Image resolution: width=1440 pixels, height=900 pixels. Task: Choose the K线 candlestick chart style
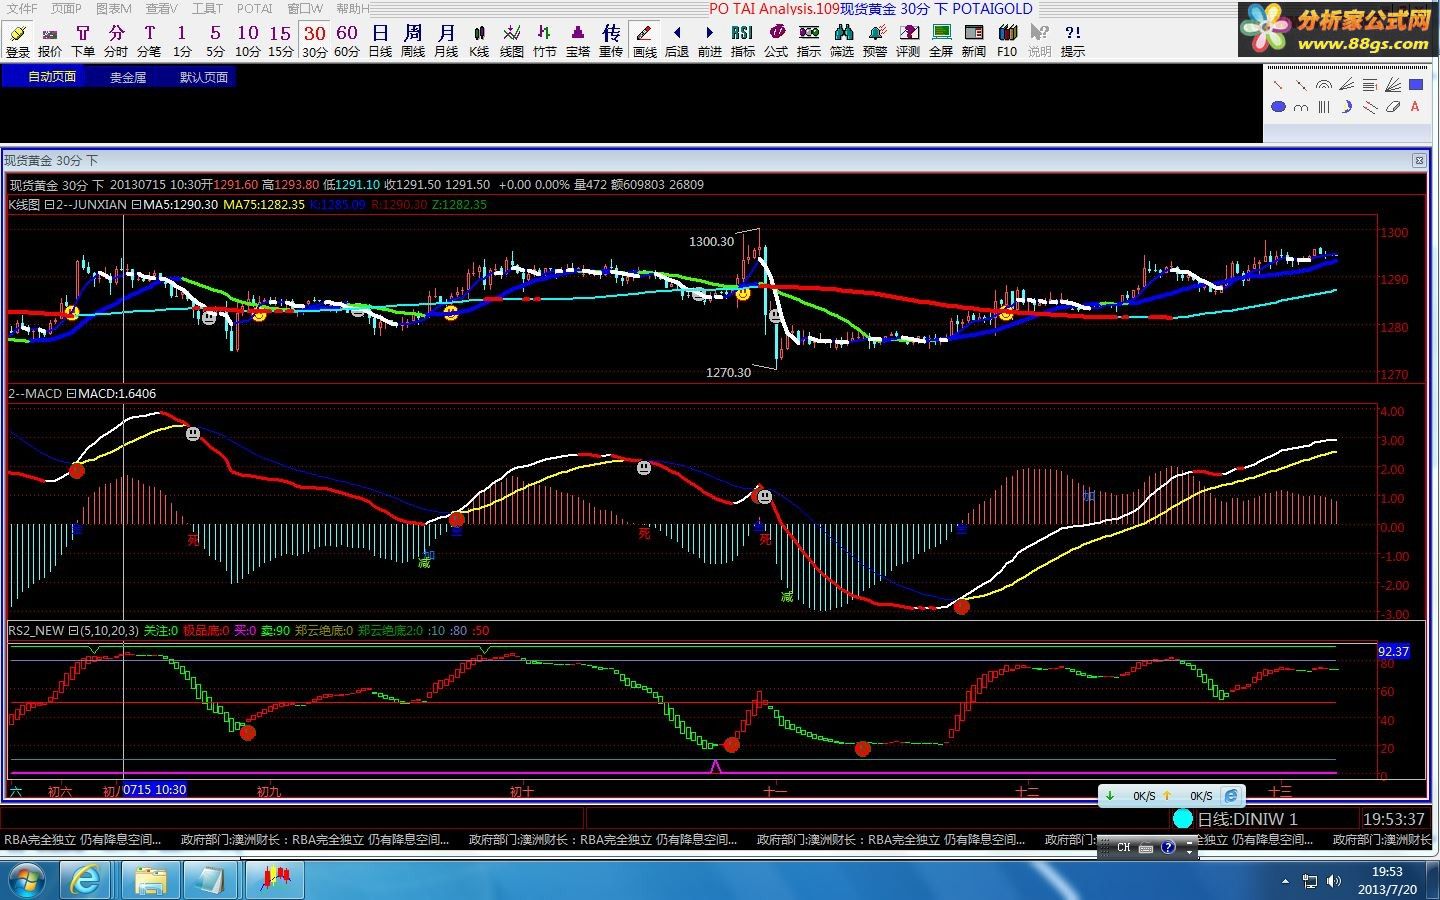pyautogui.click(x=479, y=41)
